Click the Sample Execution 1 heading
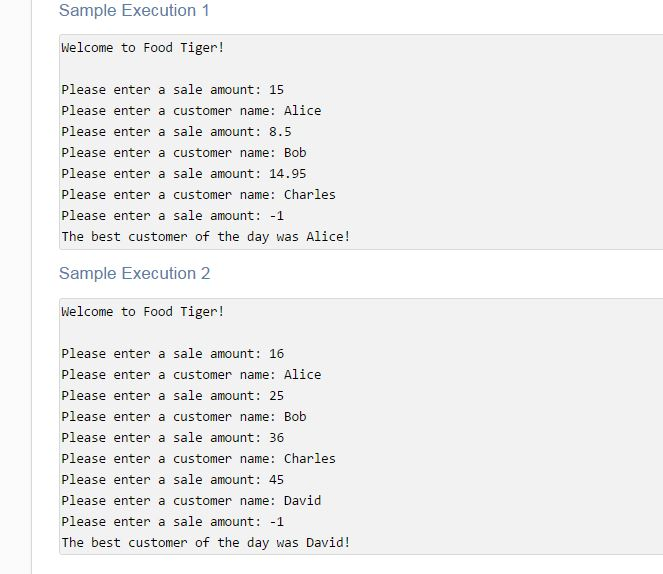 click(134, 11)
